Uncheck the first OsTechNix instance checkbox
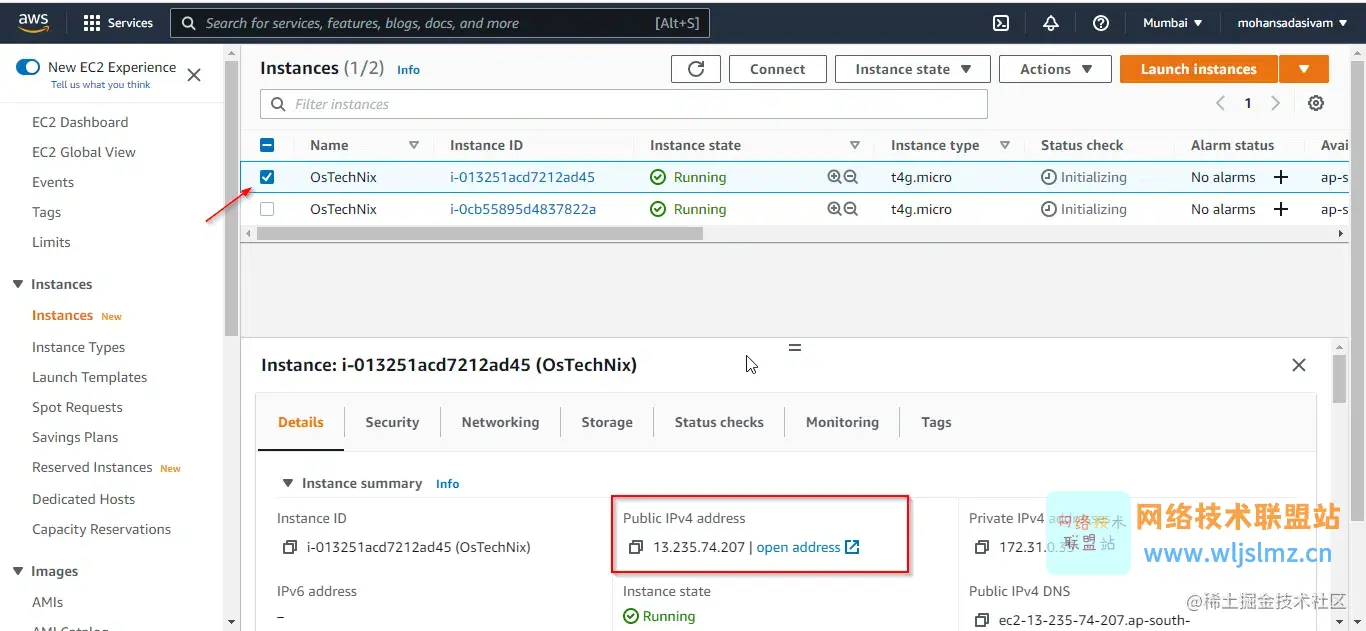 tap(267, 177)
